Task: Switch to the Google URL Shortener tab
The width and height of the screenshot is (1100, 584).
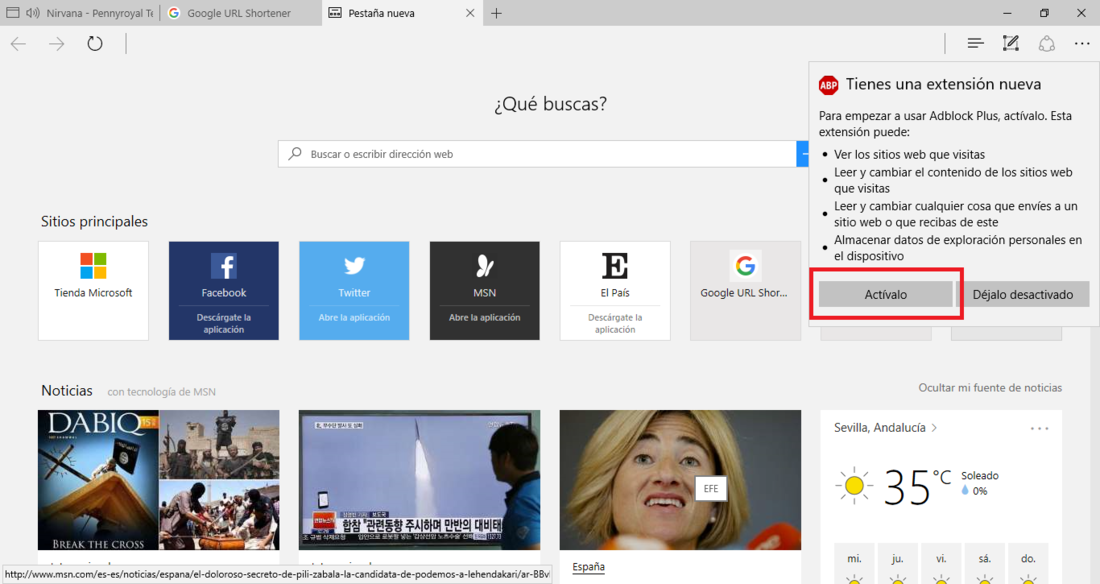Action: [x=240, y=13]
